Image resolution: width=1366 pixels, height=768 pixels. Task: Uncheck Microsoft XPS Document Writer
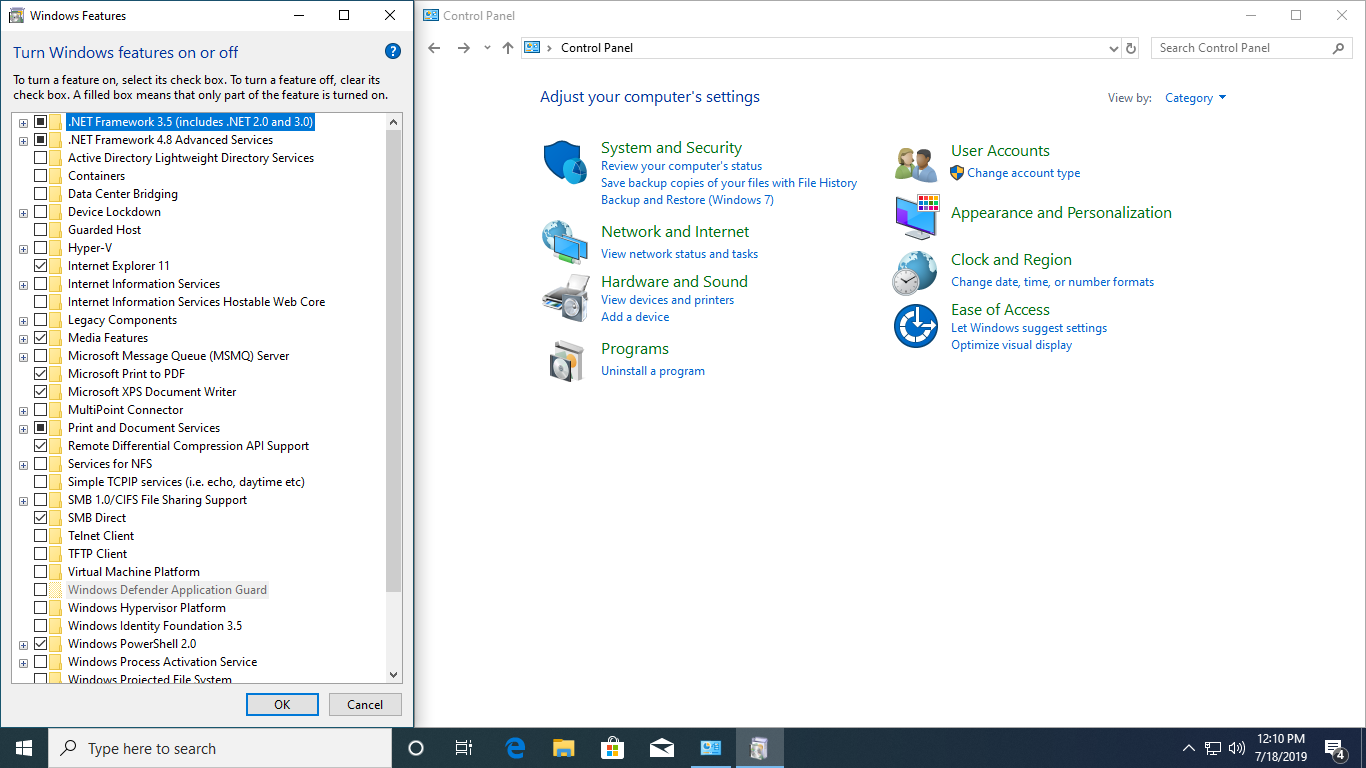40,392
